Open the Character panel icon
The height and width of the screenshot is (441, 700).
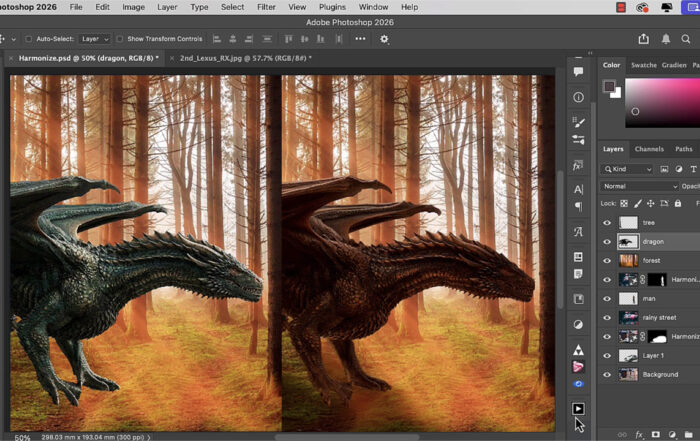point(578,188)
